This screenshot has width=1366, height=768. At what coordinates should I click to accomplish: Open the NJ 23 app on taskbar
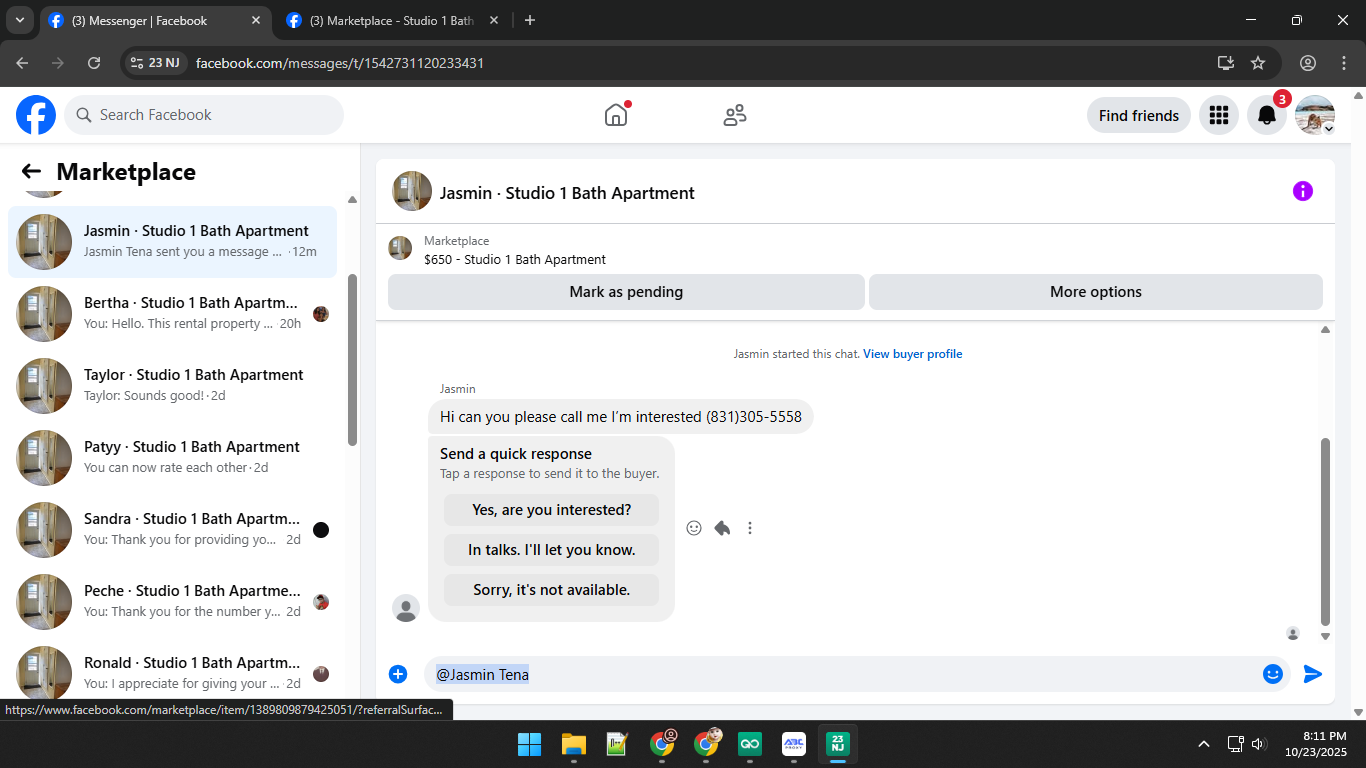[x=838, y=744]
